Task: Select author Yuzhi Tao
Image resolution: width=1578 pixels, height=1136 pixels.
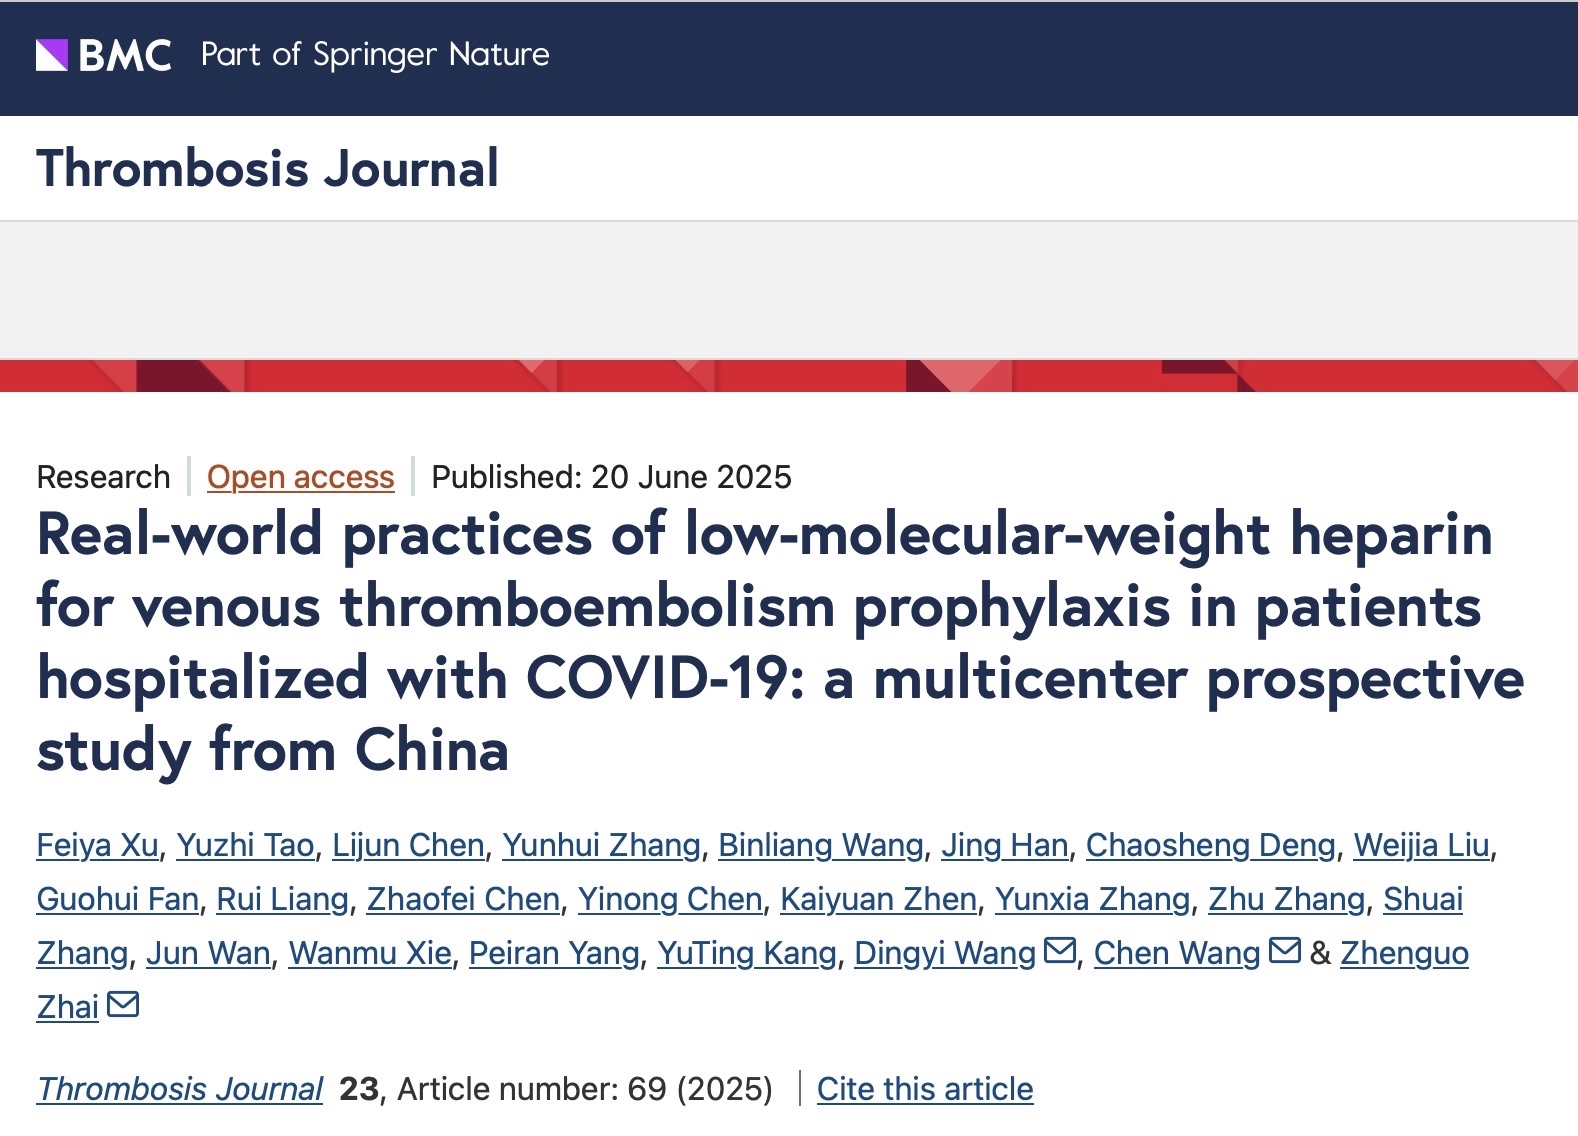Action: (246, 845)
